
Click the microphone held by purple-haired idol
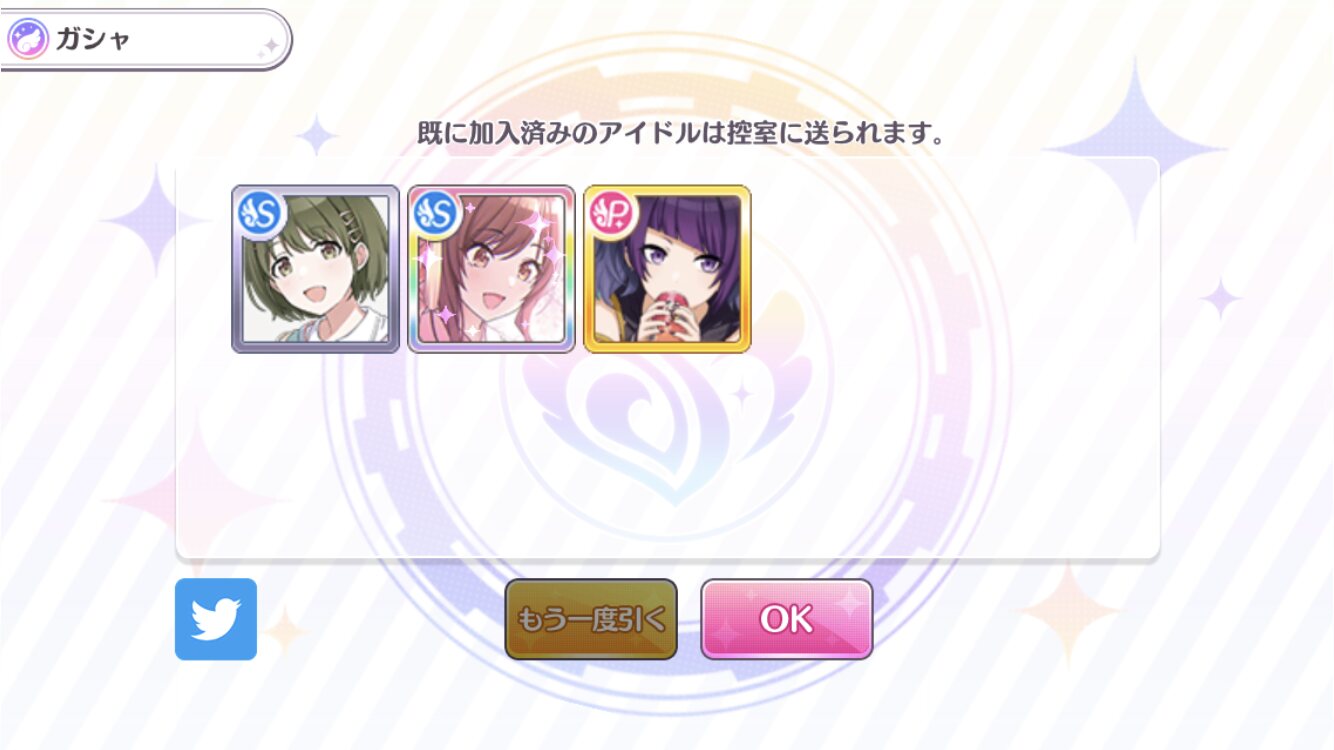coord(668,303)
